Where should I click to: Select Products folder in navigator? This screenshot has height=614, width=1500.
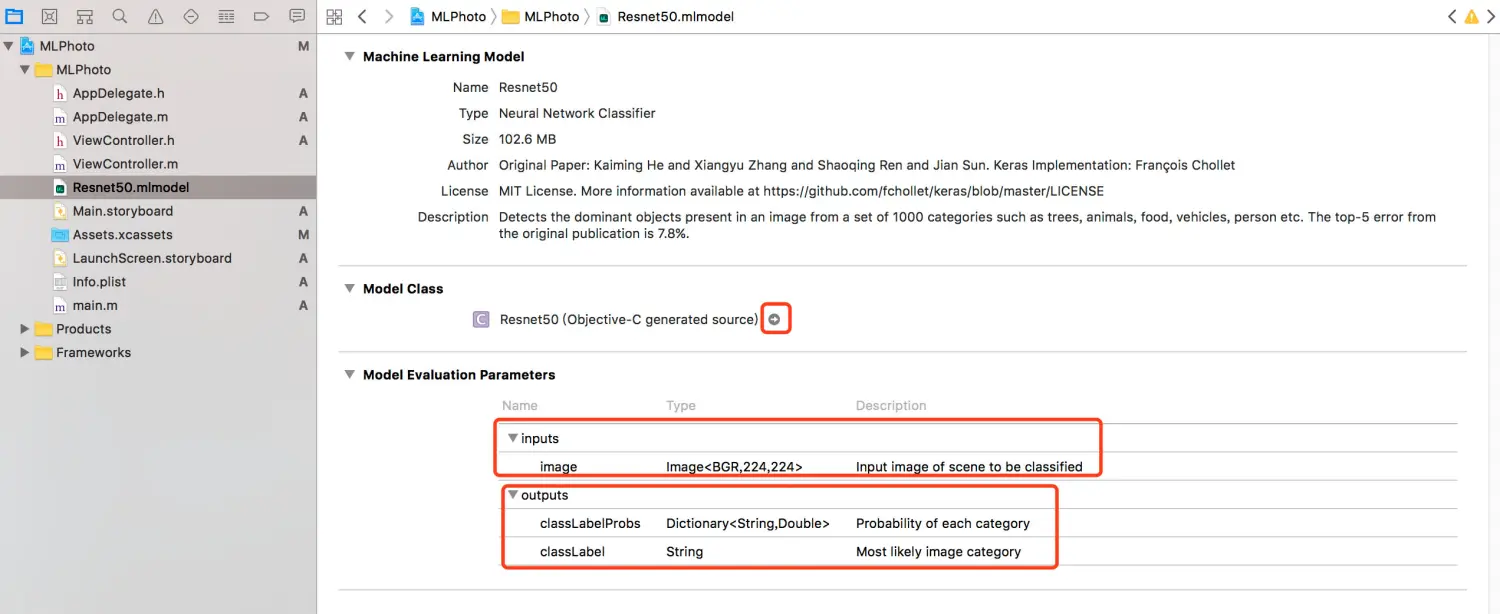84,329
